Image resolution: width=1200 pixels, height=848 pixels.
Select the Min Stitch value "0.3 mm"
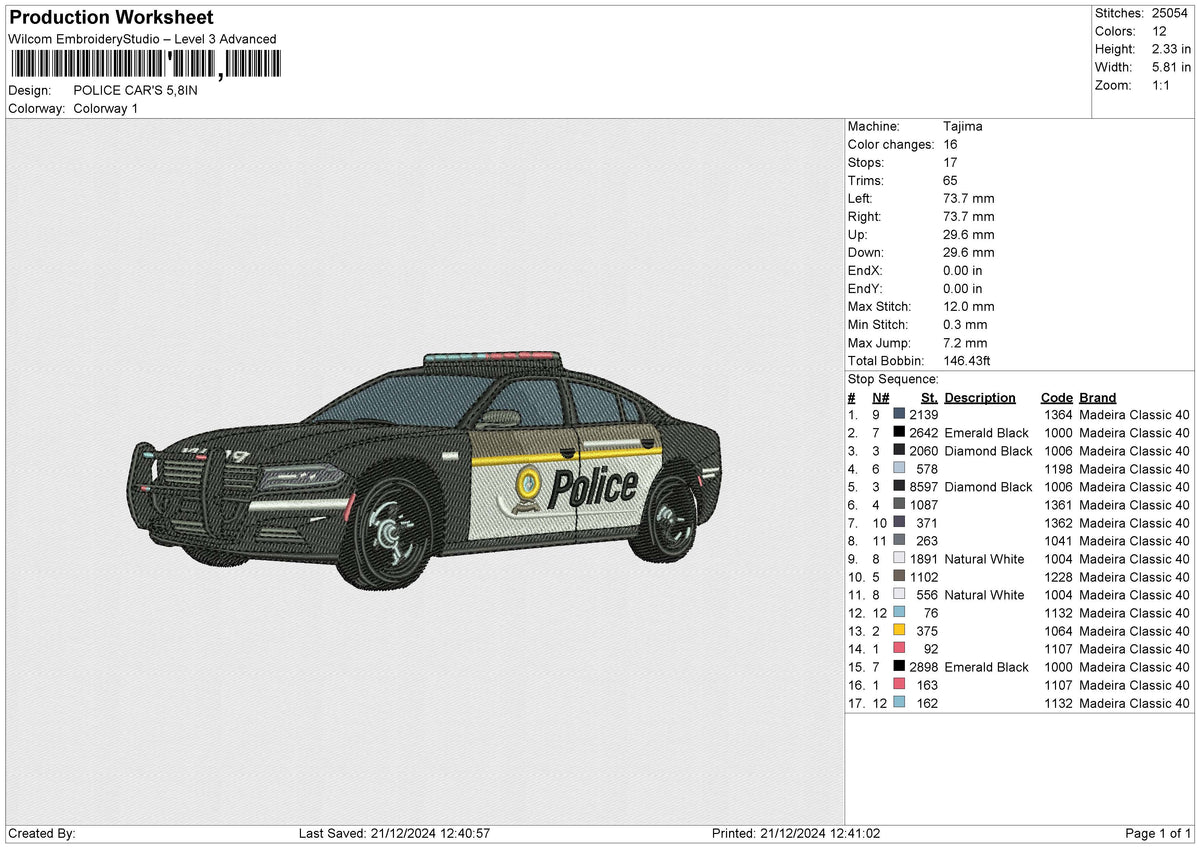click(965, 324)
